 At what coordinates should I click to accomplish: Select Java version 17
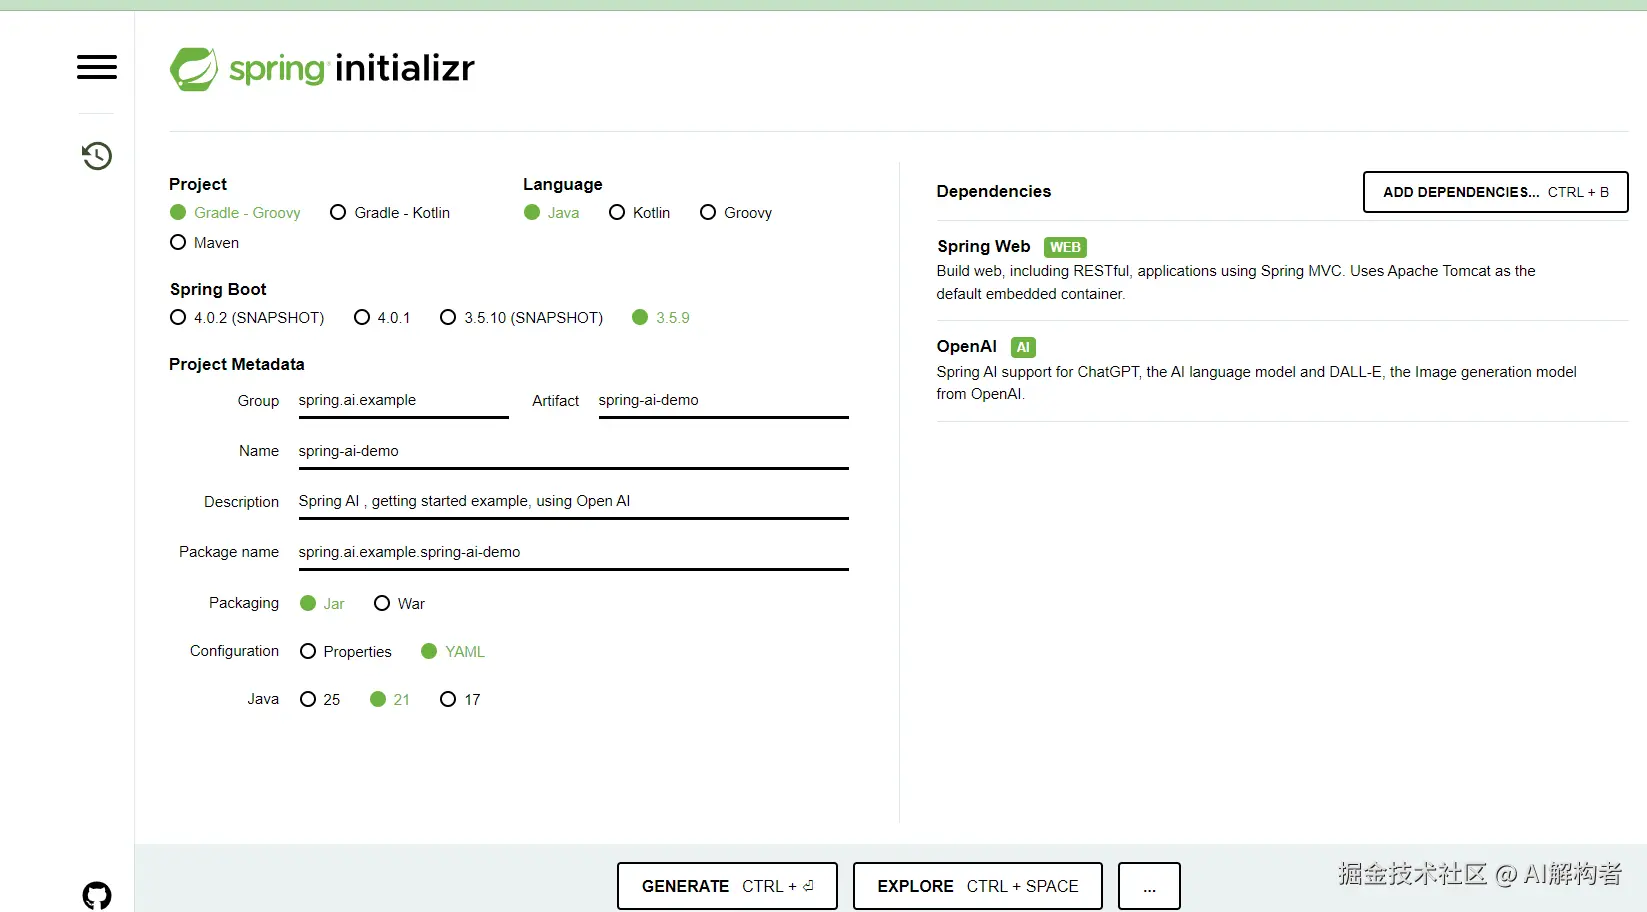tap(460, 700)
